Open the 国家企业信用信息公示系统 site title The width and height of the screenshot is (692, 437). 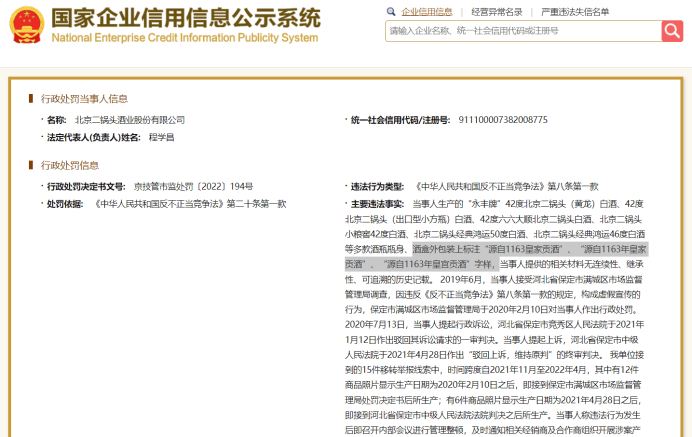pos(186,18)
